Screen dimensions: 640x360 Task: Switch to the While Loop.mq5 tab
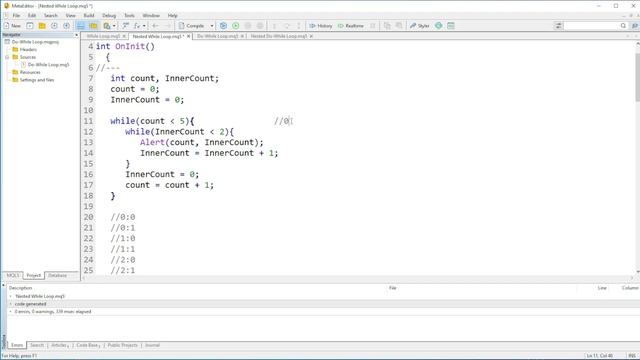click(x=103, y=36)
